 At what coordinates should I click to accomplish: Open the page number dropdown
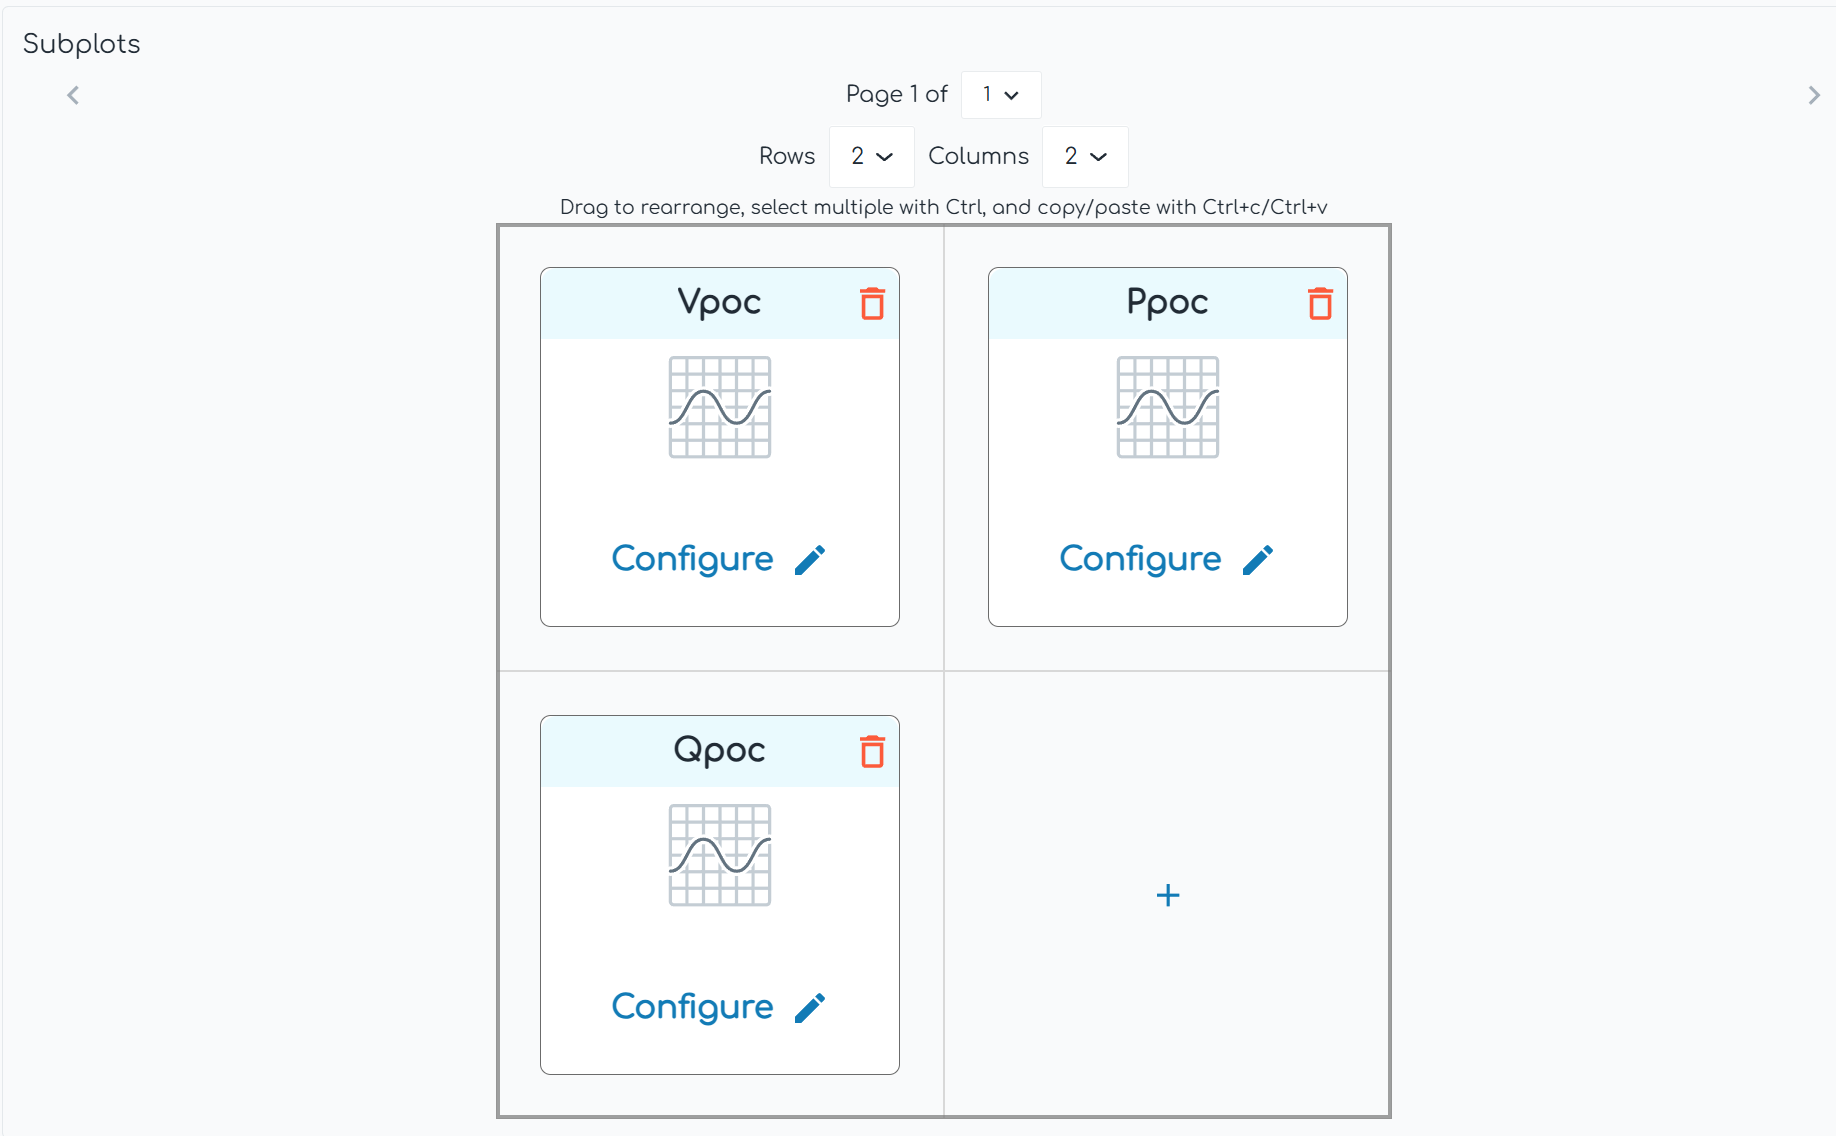point(1000,95)
